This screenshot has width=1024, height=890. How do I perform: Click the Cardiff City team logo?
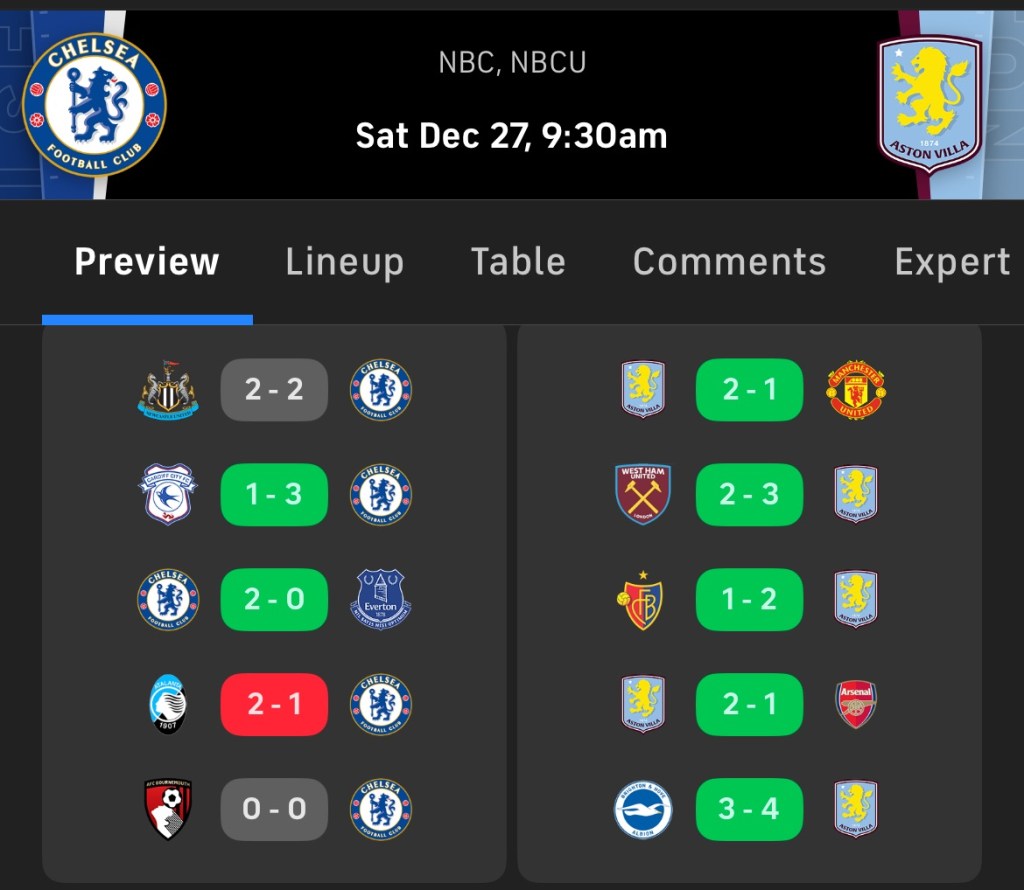coord(168,494)
